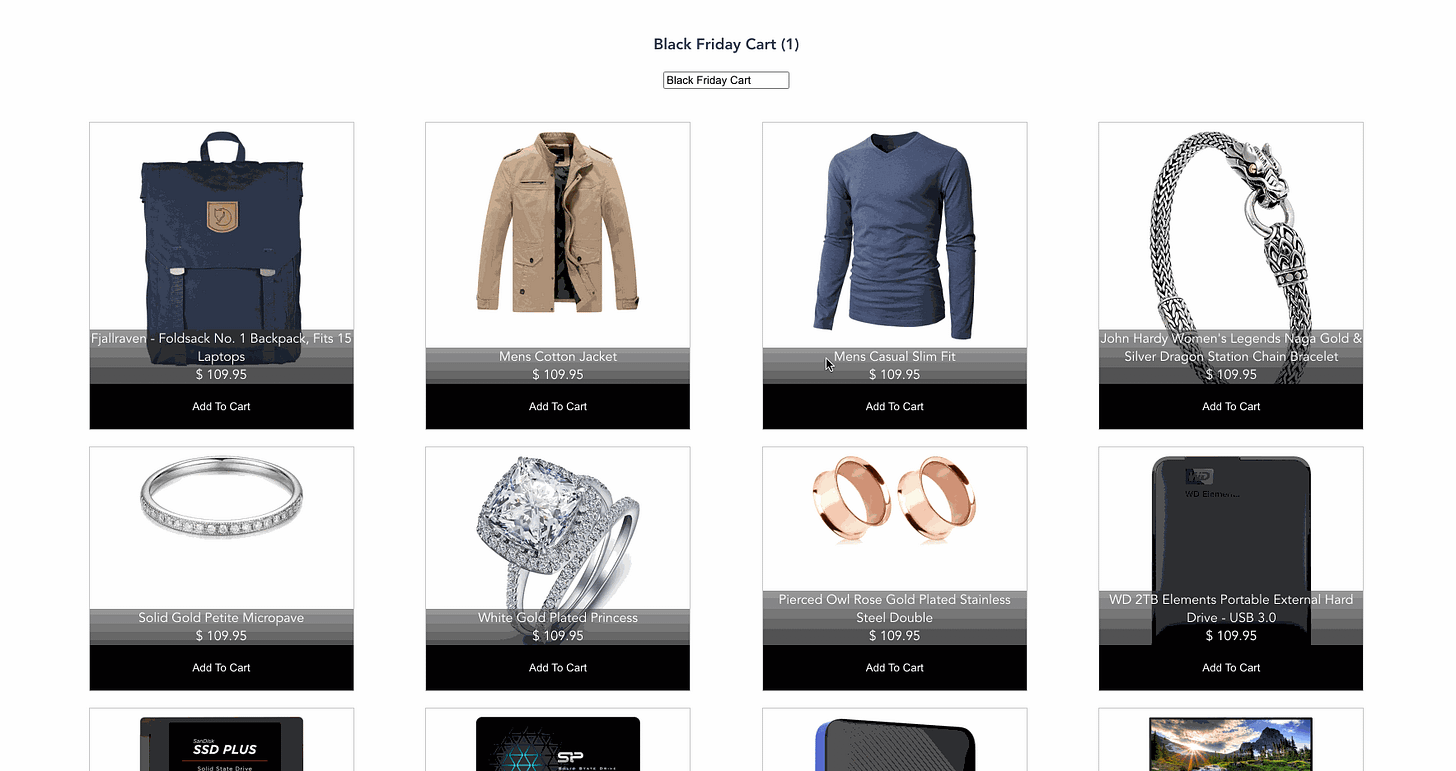Click the Black Friday Cart (1) heading

(726, 44)
